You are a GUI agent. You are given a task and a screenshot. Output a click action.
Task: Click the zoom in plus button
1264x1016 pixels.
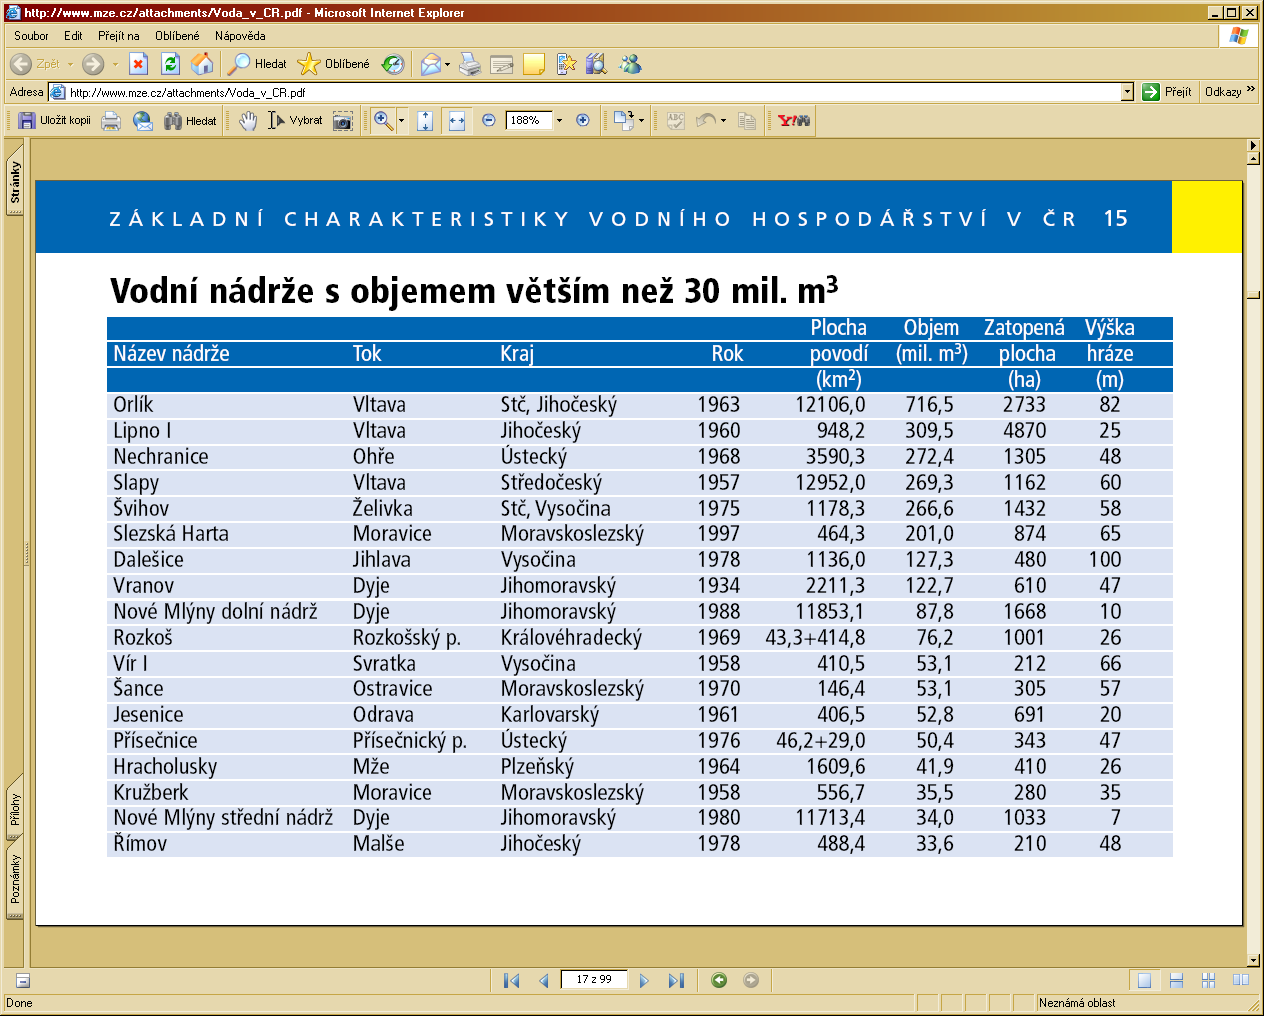[583, 121]
